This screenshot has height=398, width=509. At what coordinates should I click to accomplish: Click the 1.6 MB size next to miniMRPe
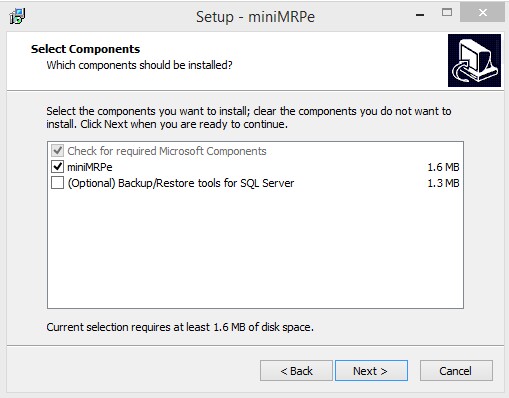coord(443,167)
